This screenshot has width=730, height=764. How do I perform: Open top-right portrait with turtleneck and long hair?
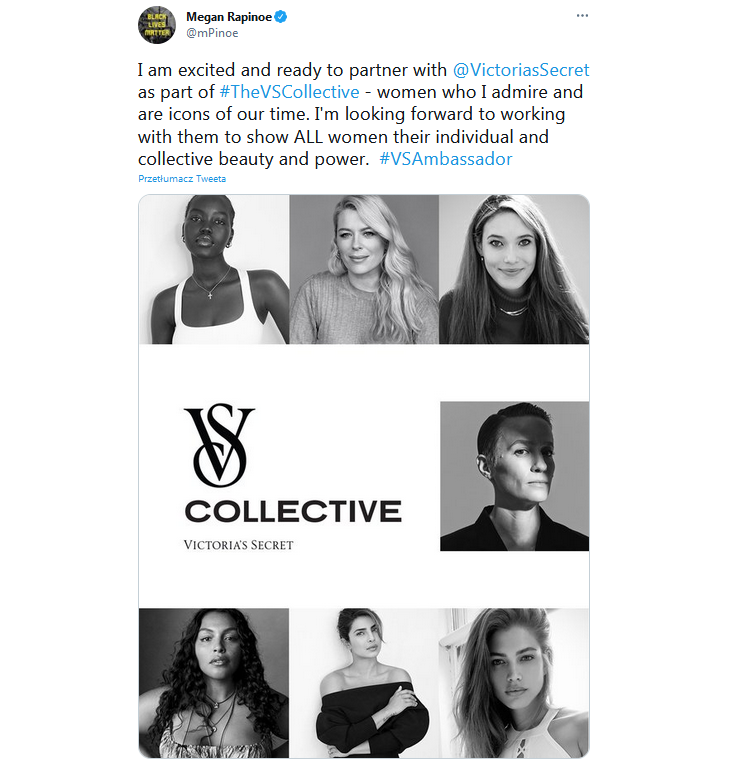[514, 269]
